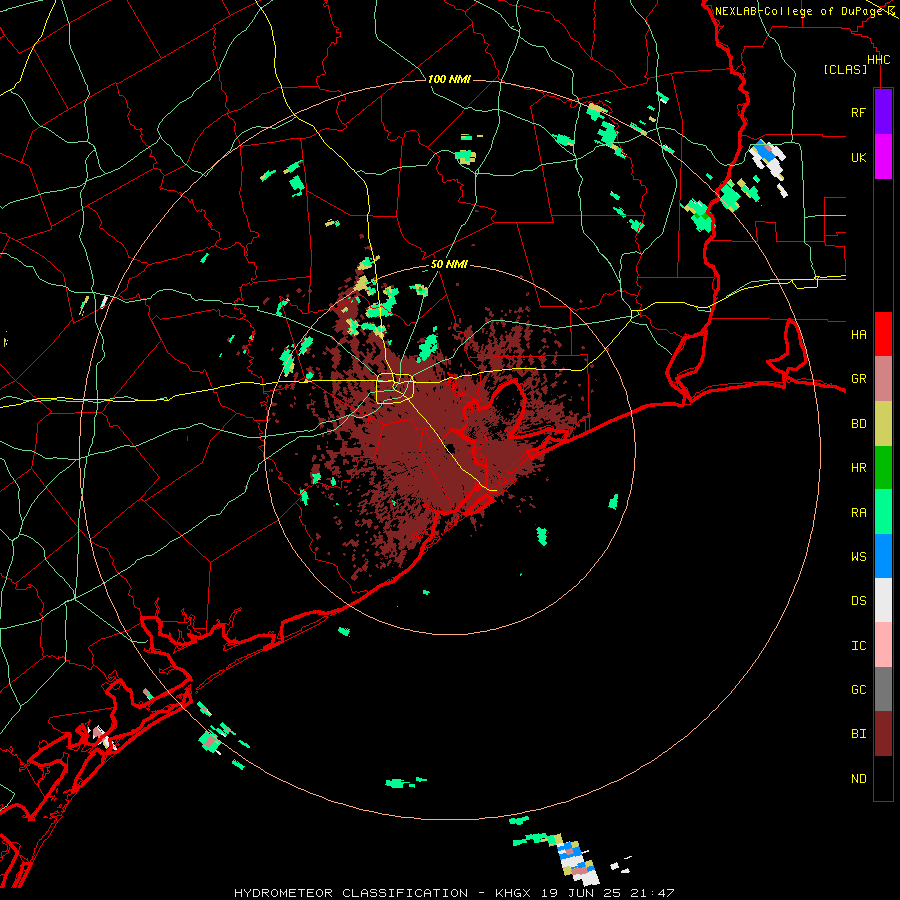Screen dimensions: 900x900
Task: Select the BD yellow legend swatch
Action: tap(883, 424)
